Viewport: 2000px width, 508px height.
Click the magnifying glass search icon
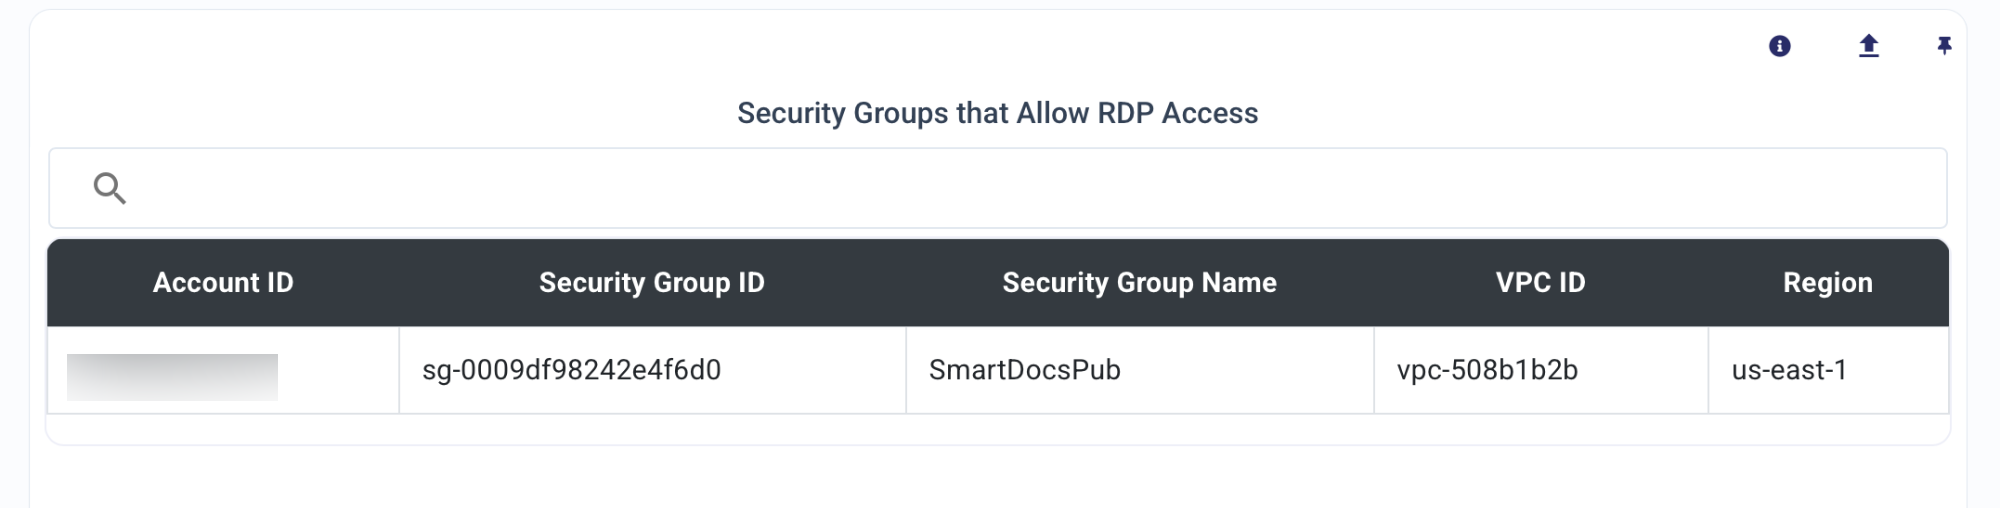pos(109,188)
